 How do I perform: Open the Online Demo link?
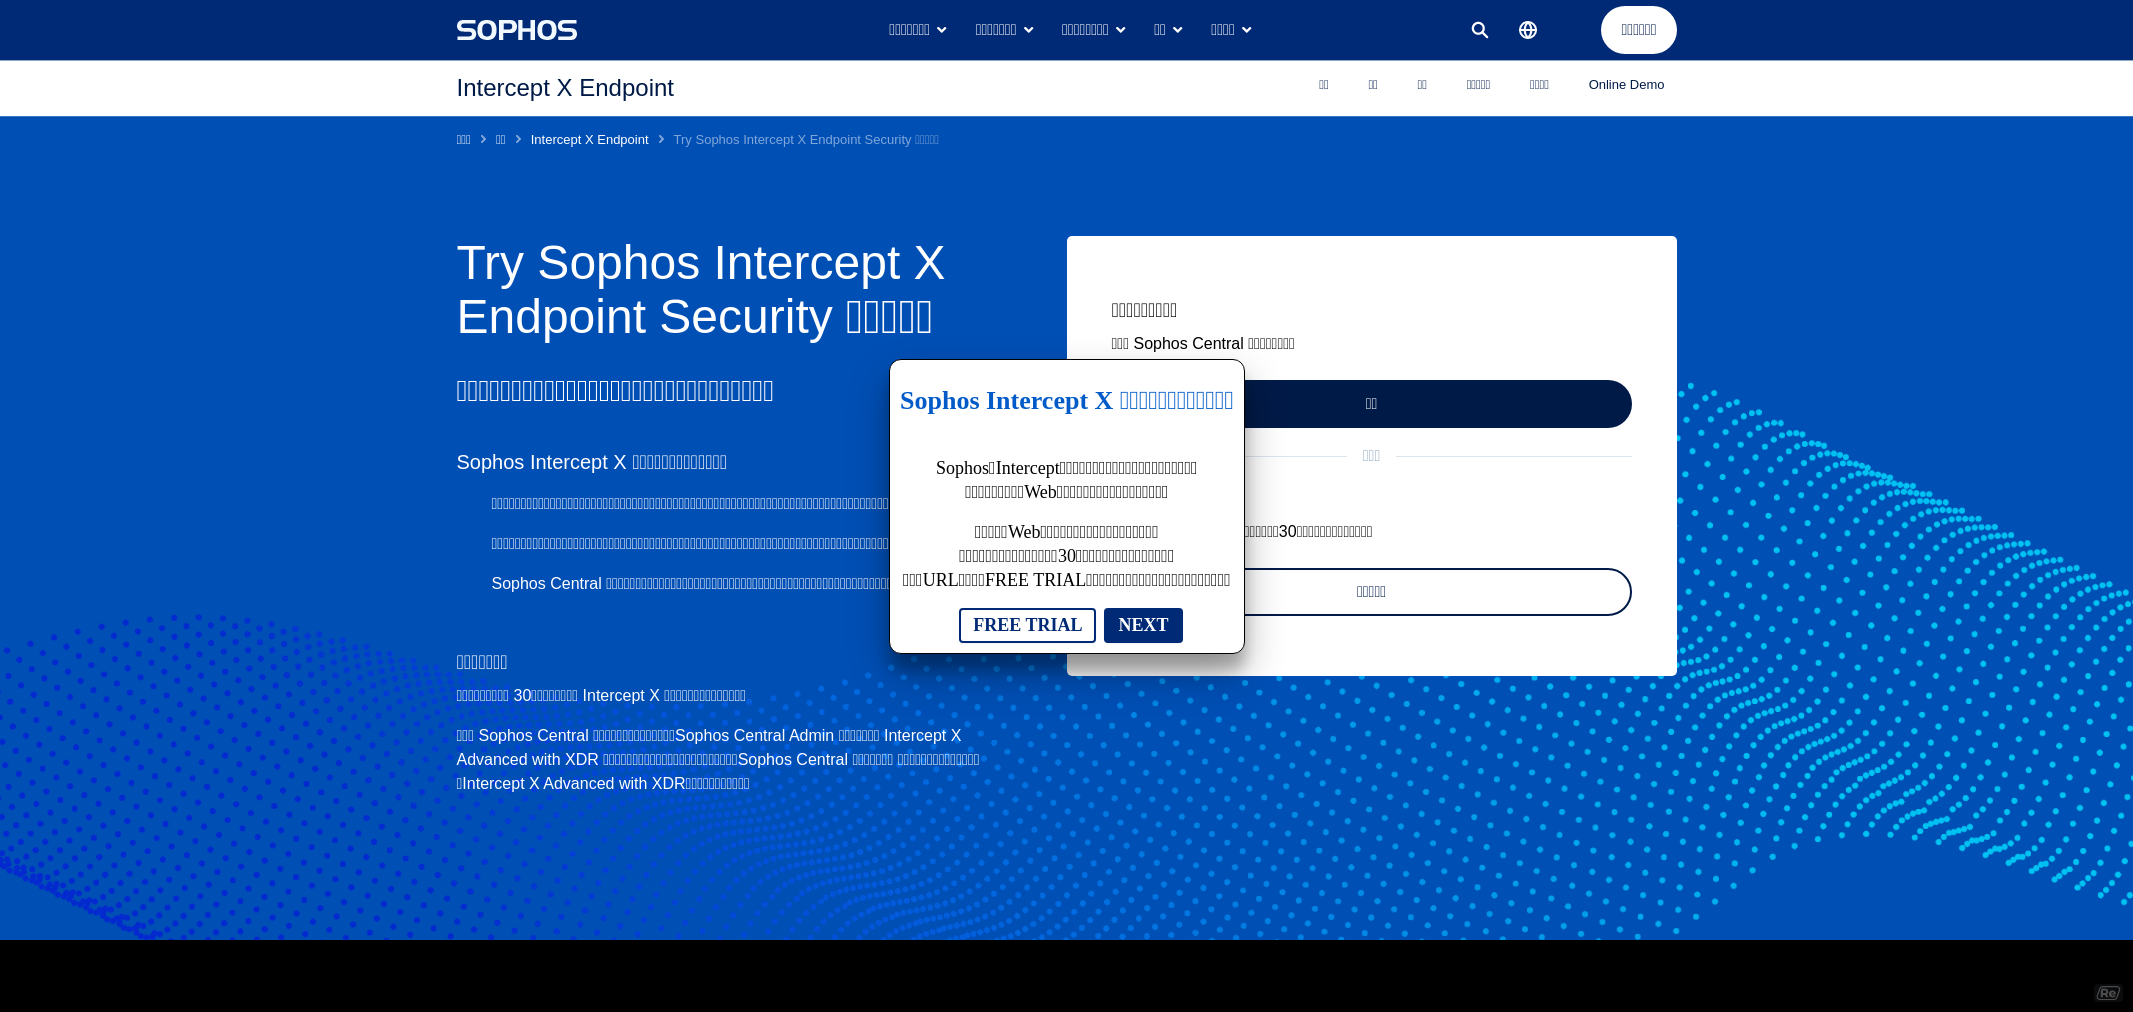pos(1626,85)
